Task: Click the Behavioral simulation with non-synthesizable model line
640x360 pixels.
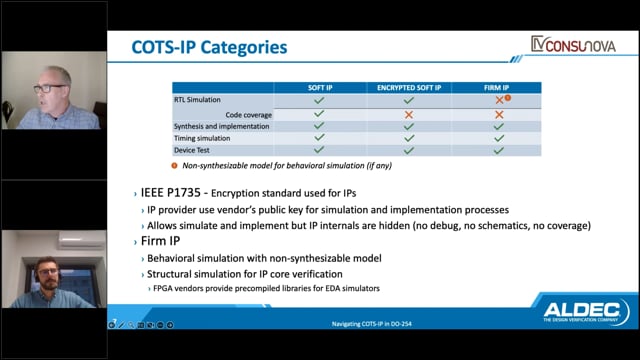Action: point(264,258)
